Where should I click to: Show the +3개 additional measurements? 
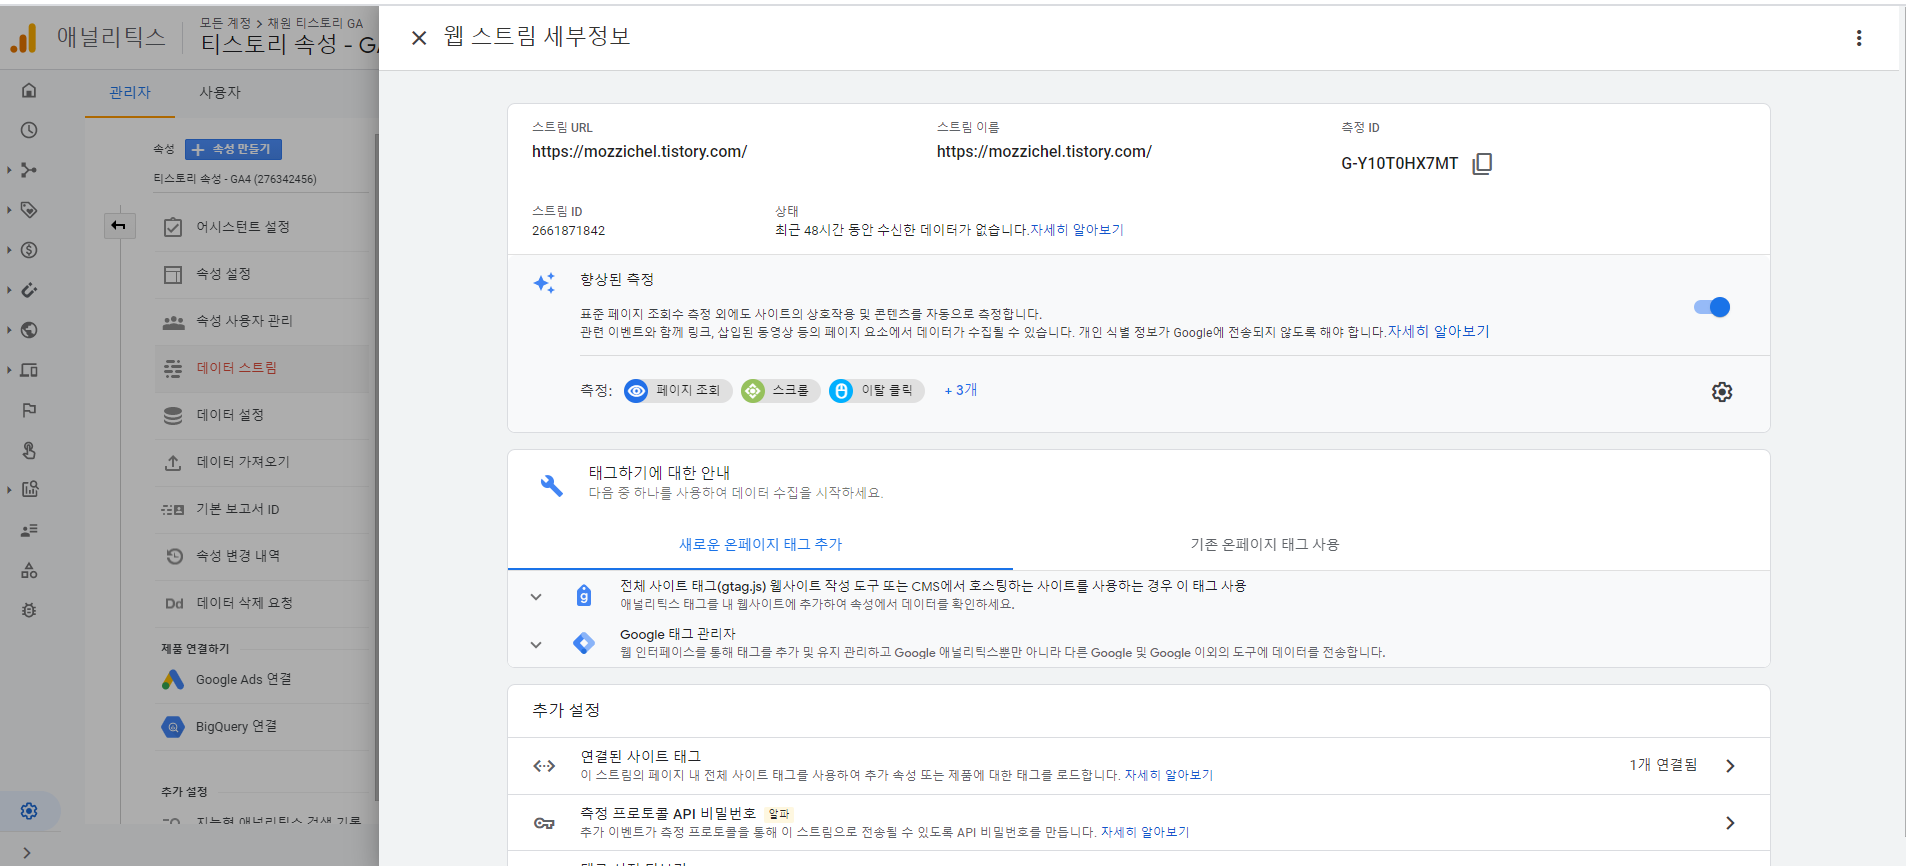(961, 390)
